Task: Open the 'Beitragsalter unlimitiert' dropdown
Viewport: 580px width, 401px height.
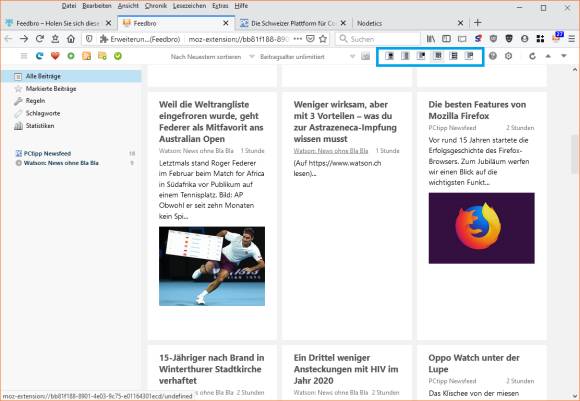Action: tap(307, 57)
